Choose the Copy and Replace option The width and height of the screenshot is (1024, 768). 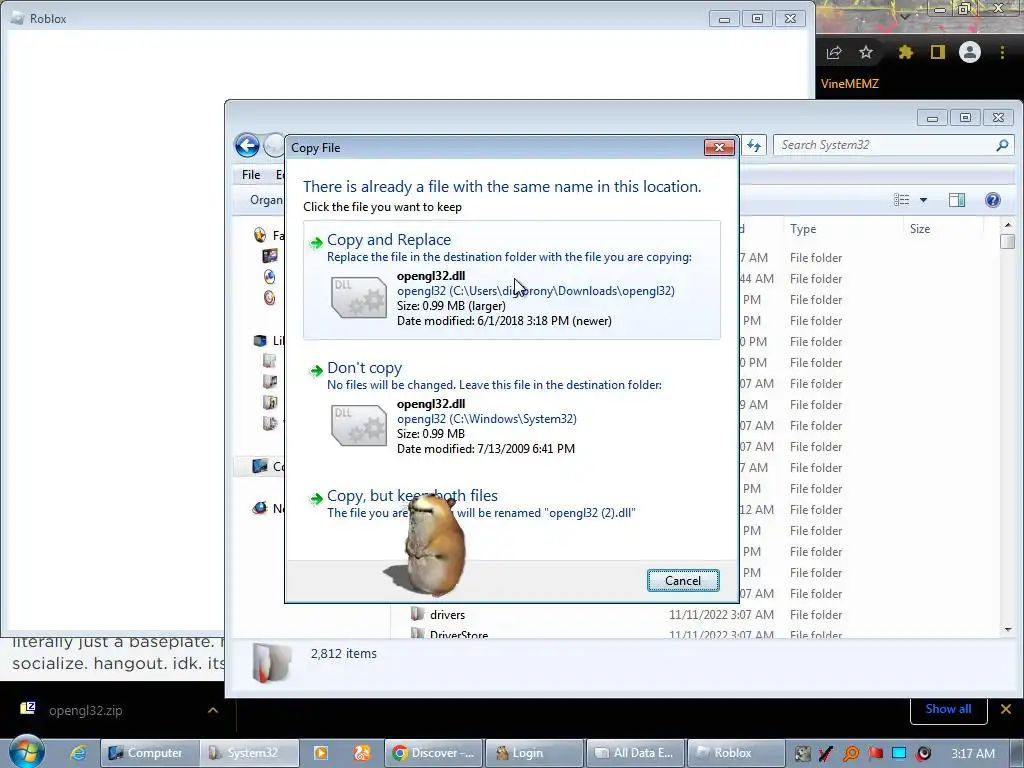(511, 280)
